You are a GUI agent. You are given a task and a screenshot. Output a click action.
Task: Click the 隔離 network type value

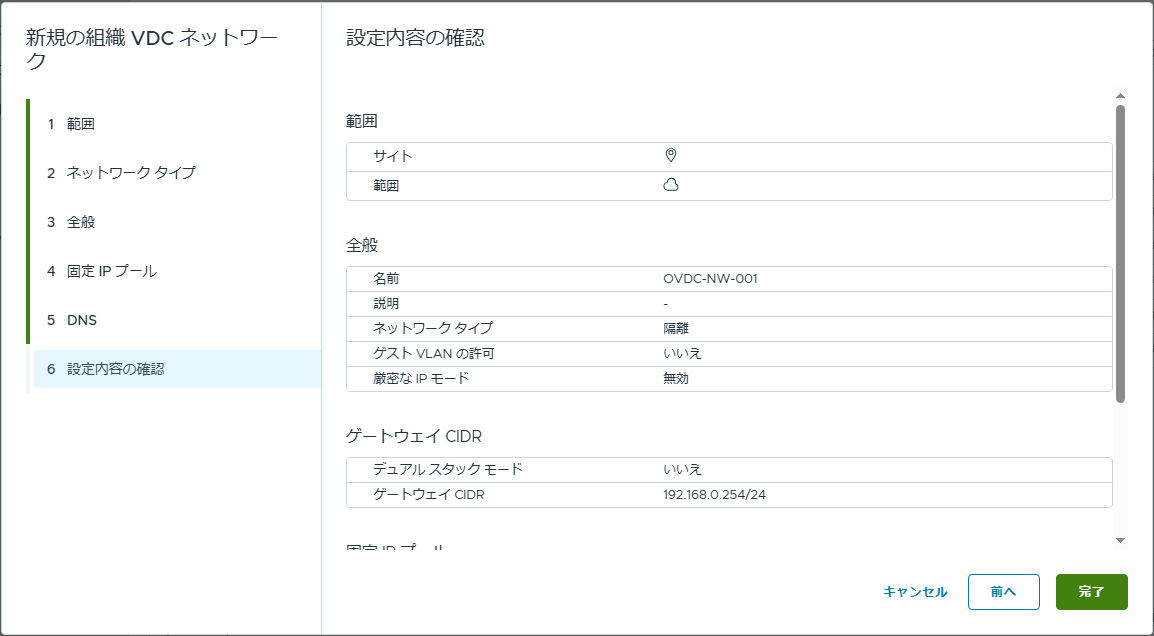[x=676, y=328]
